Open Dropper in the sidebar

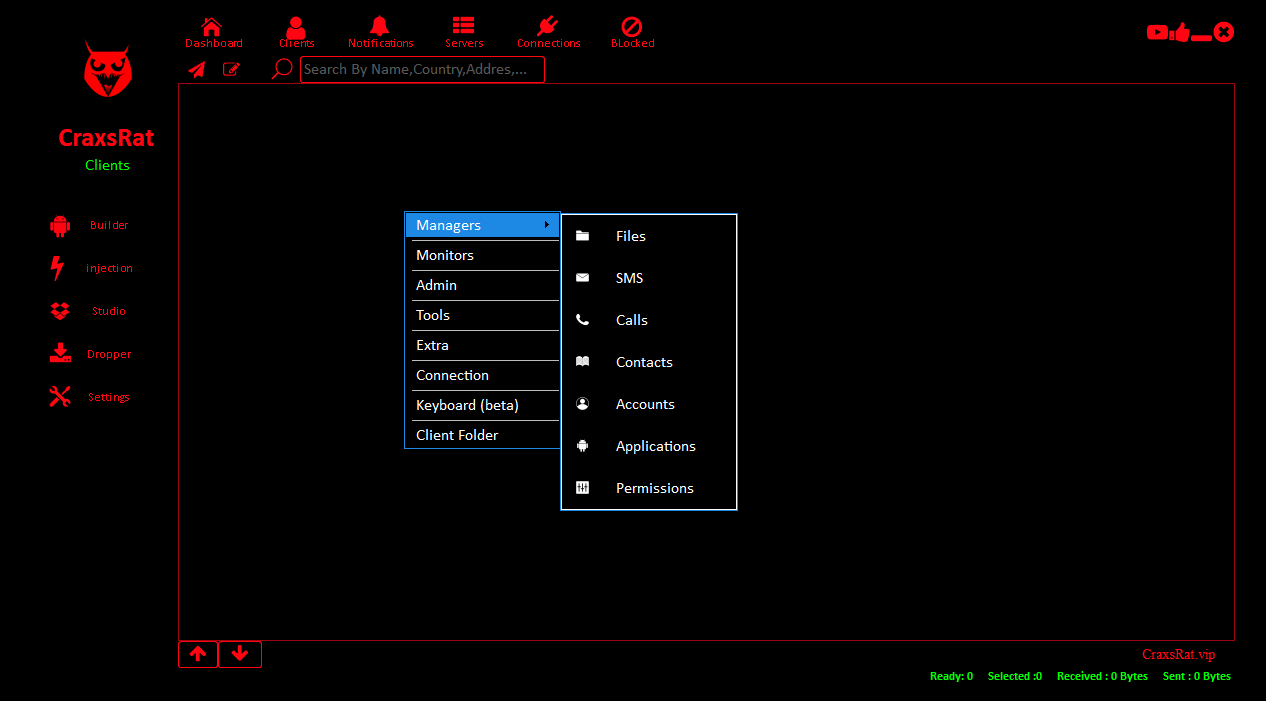(90, 354)
